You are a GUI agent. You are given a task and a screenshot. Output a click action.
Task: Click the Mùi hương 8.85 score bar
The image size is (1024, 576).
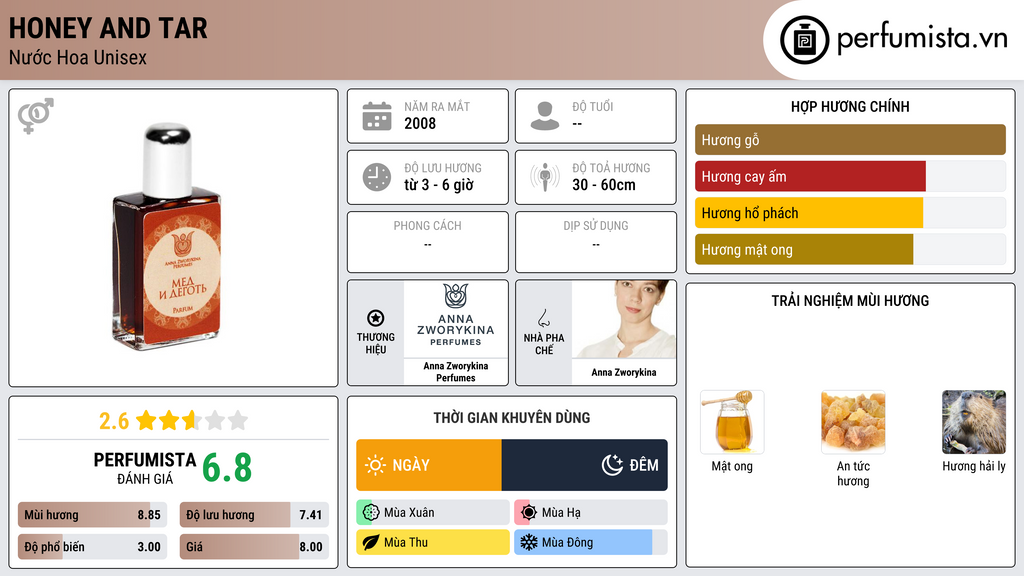tap(93, 515)
